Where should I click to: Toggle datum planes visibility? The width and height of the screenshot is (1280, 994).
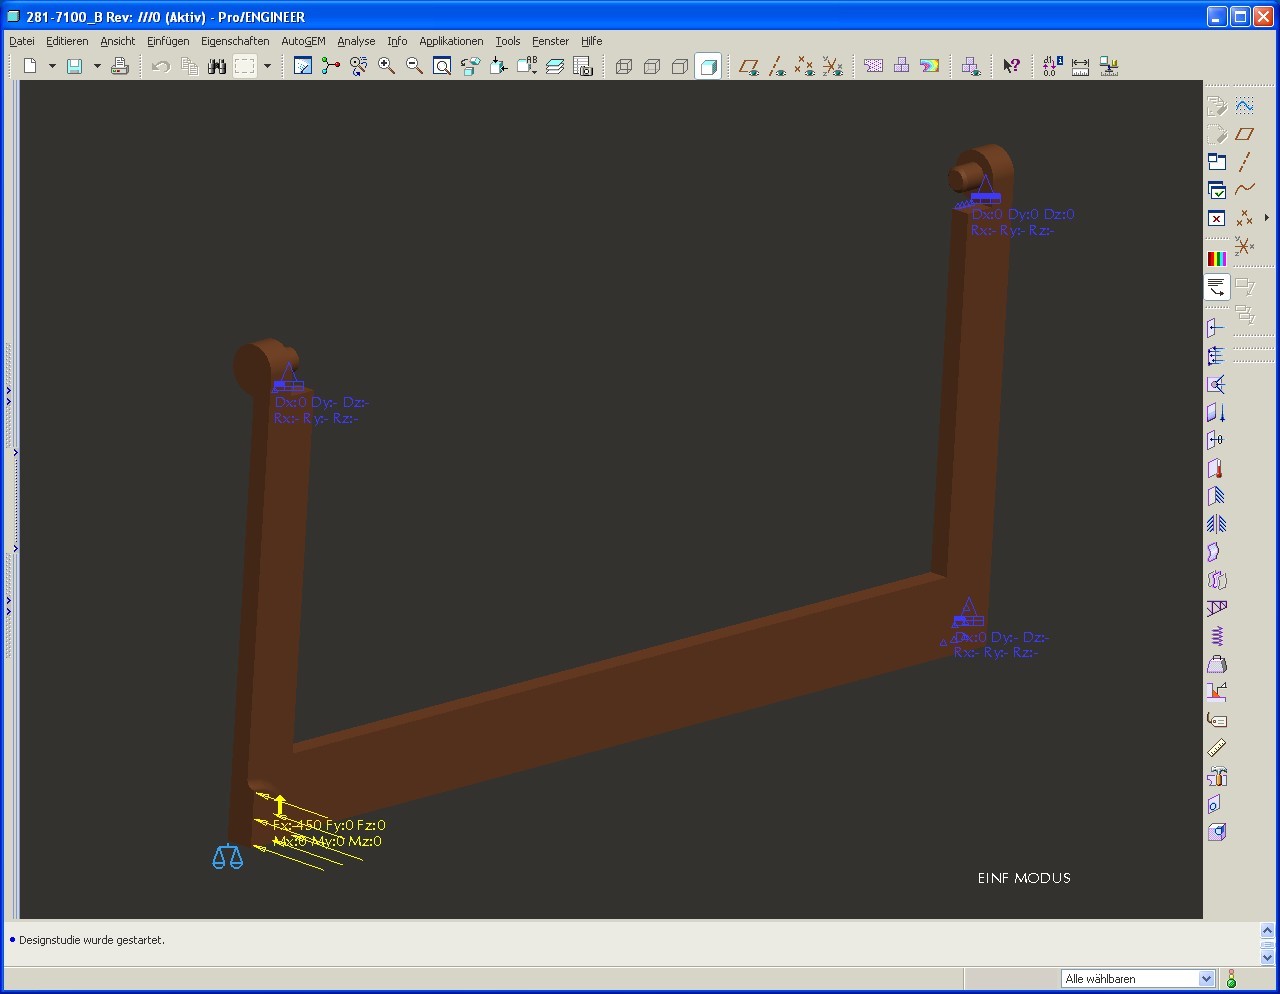pyautogui.click(x=749, y=66)
